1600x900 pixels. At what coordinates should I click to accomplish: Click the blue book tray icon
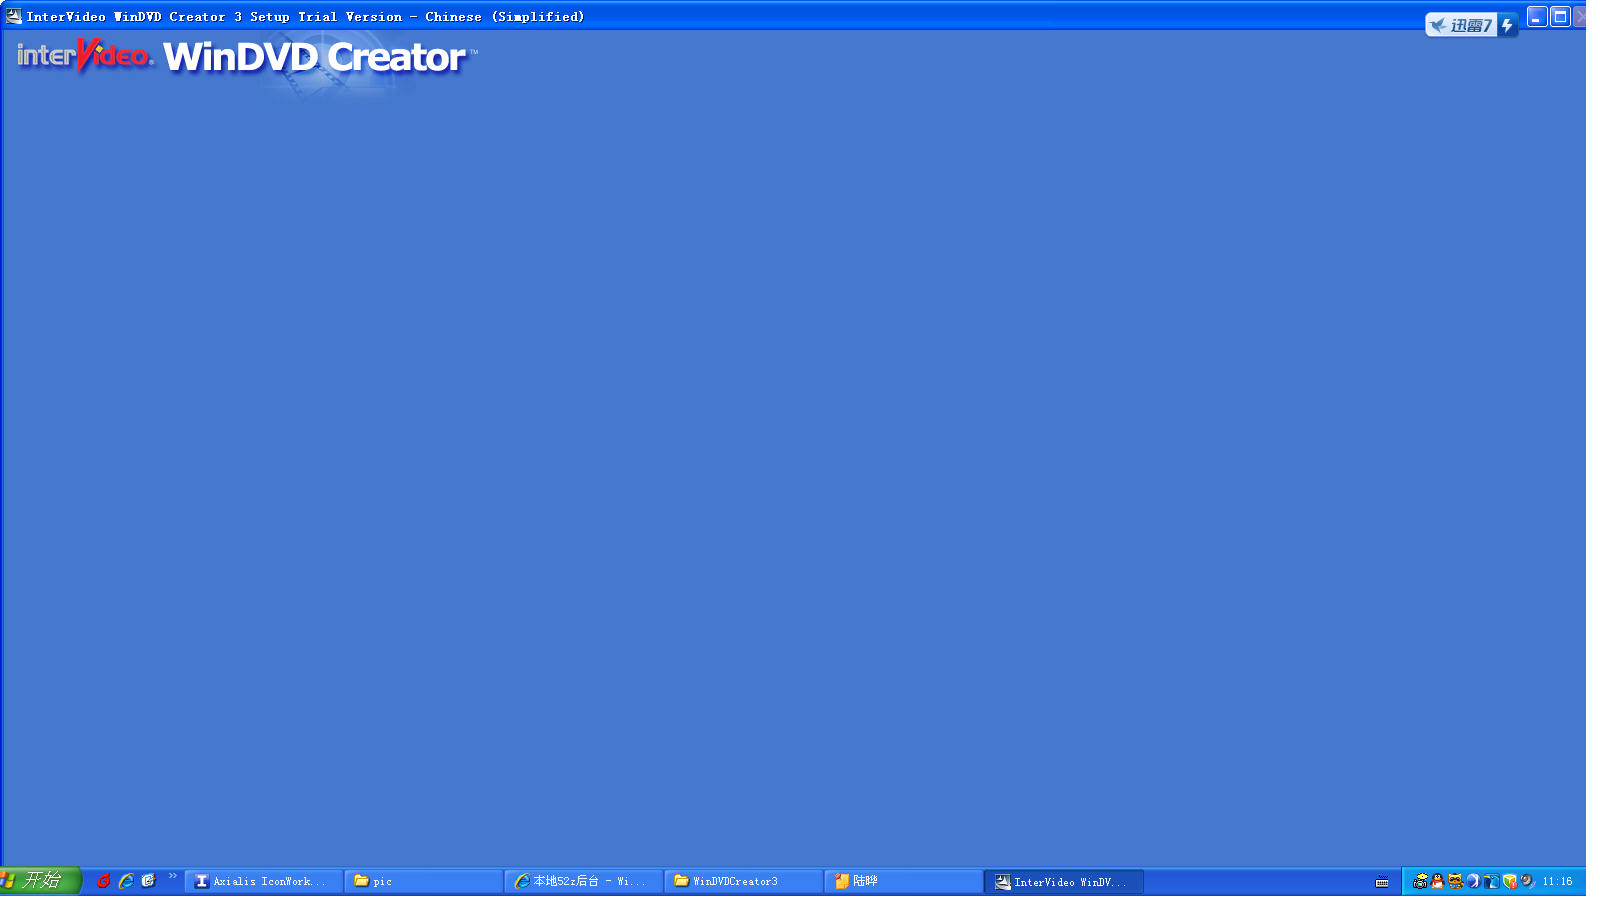(1491, 881)
